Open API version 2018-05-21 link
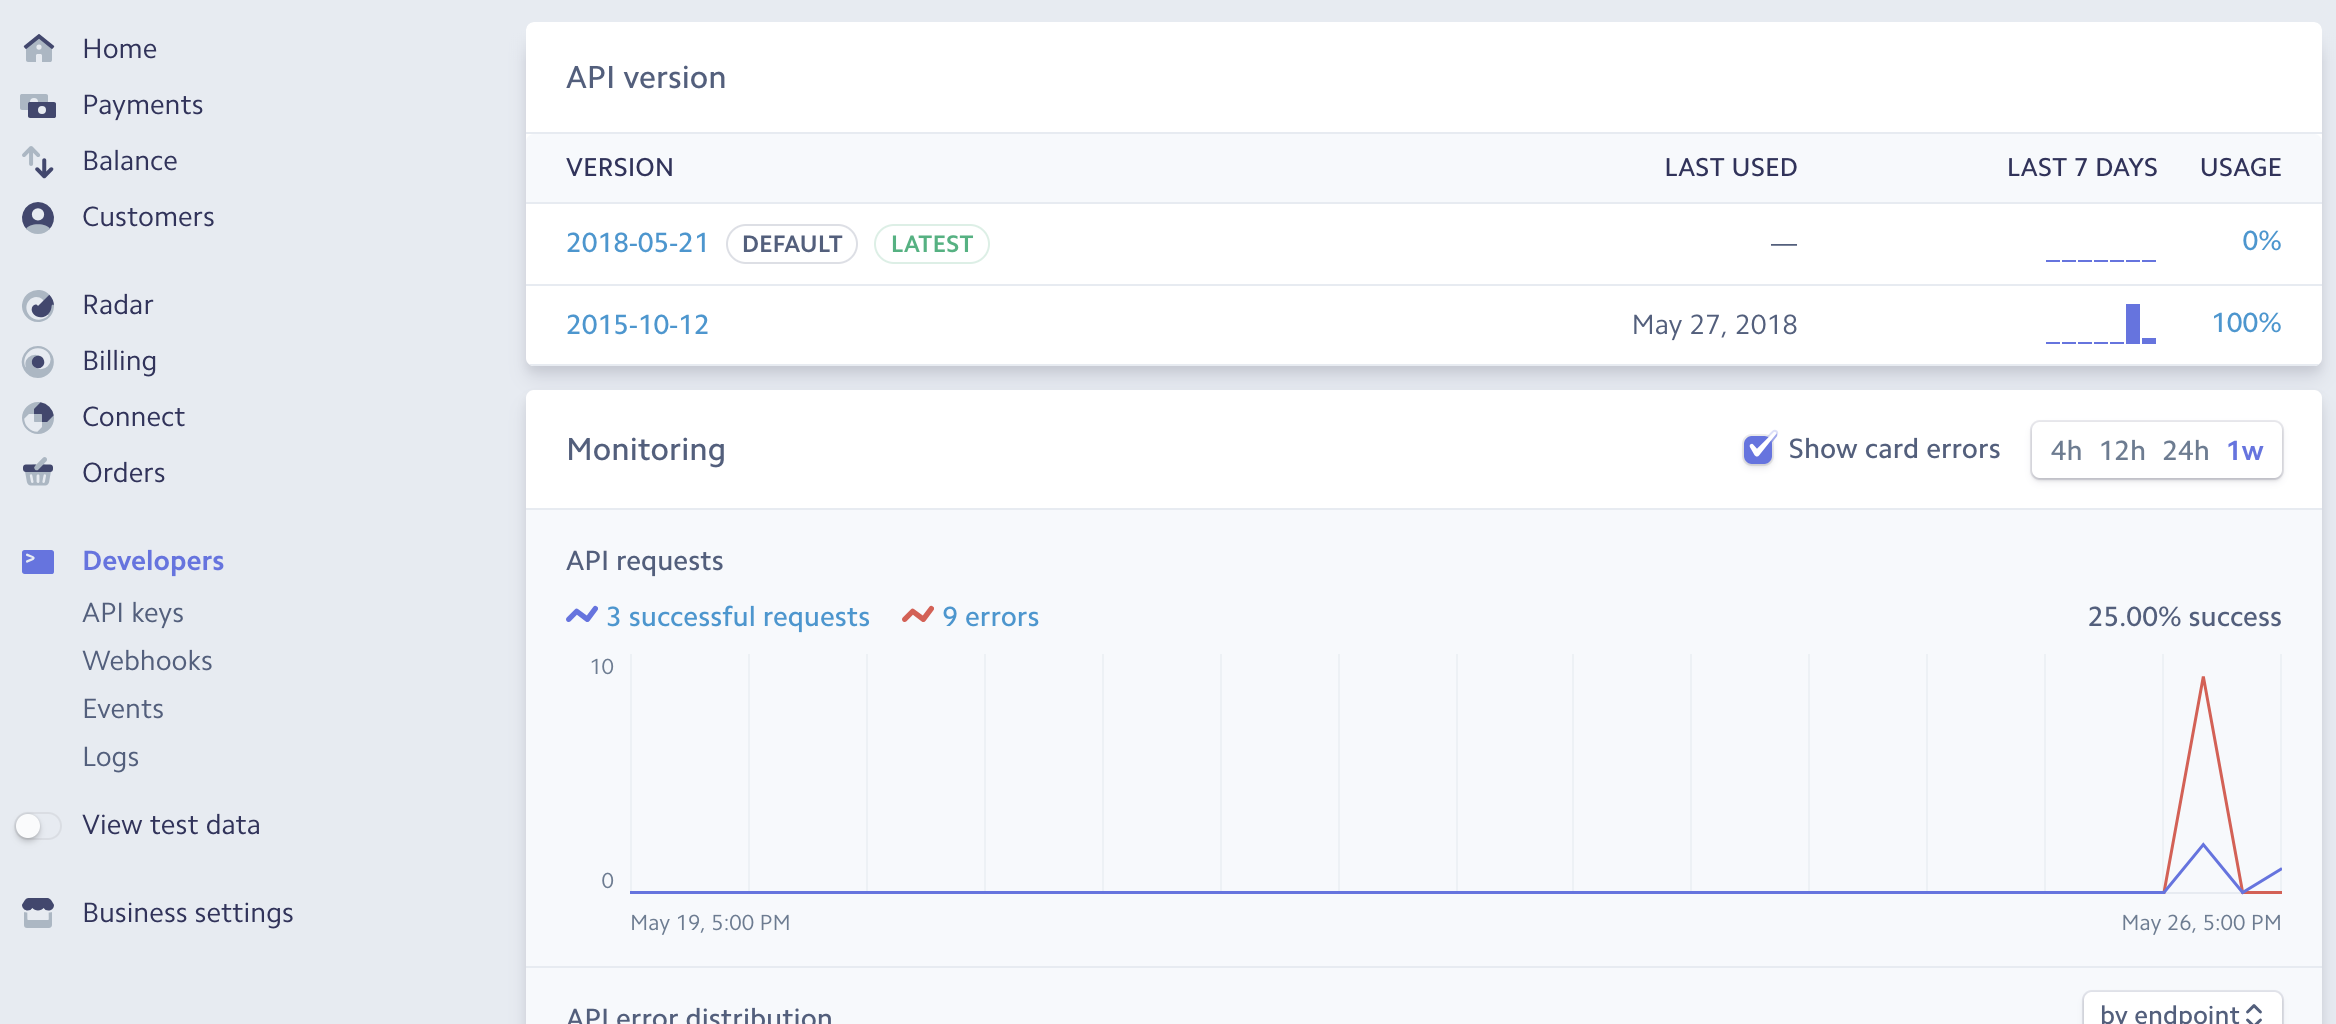The height and width of the screenshot is (1024, 2336). (637, 242)
